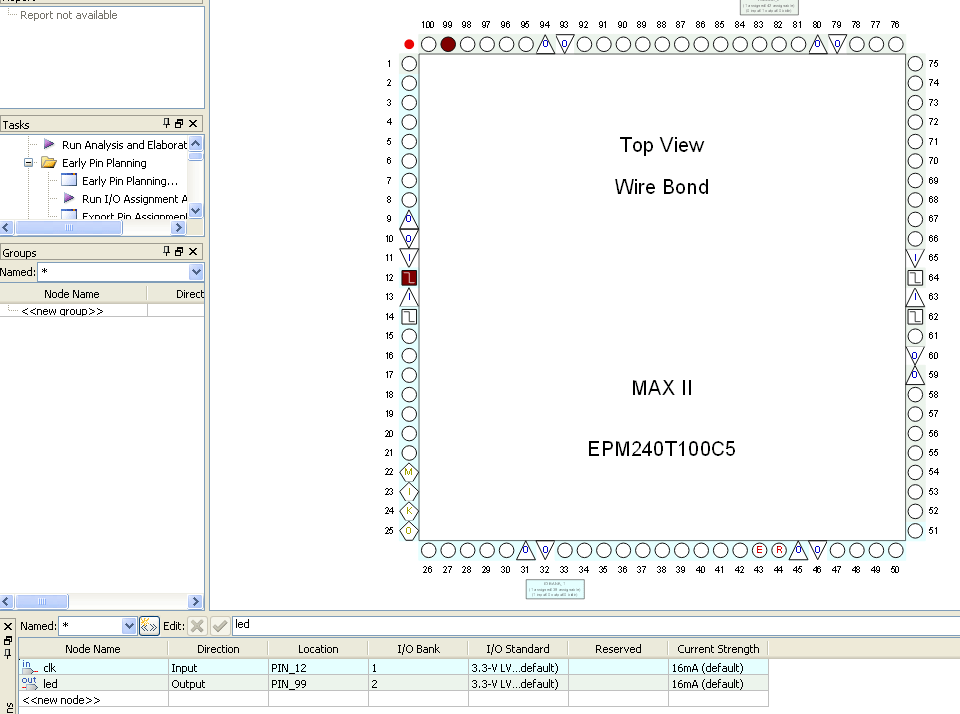Select the PIN_12 location cell

[x=318, y=668]
